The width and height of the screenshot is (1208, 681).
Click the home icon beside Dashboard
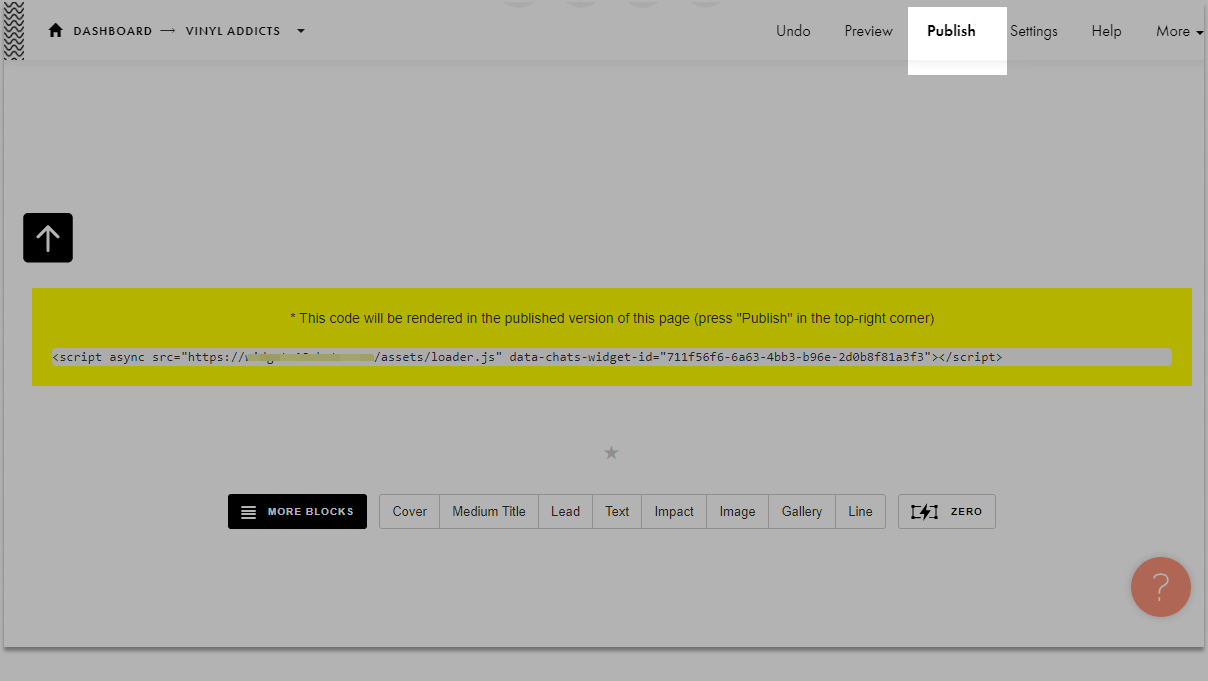pos(56,31)
